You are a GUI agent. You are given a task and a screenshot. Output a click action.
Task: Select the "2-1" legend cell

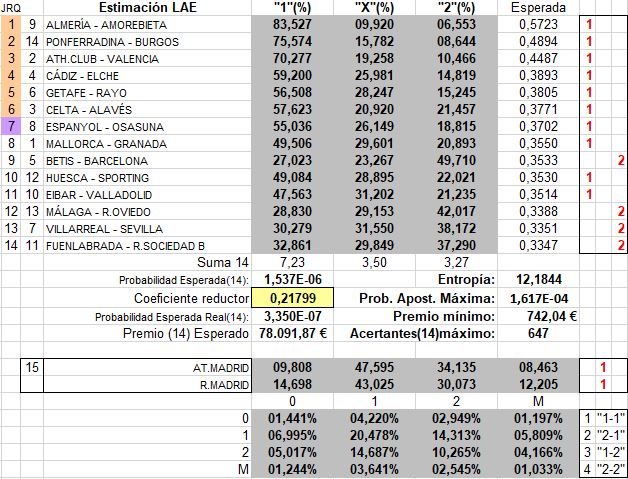611,435
